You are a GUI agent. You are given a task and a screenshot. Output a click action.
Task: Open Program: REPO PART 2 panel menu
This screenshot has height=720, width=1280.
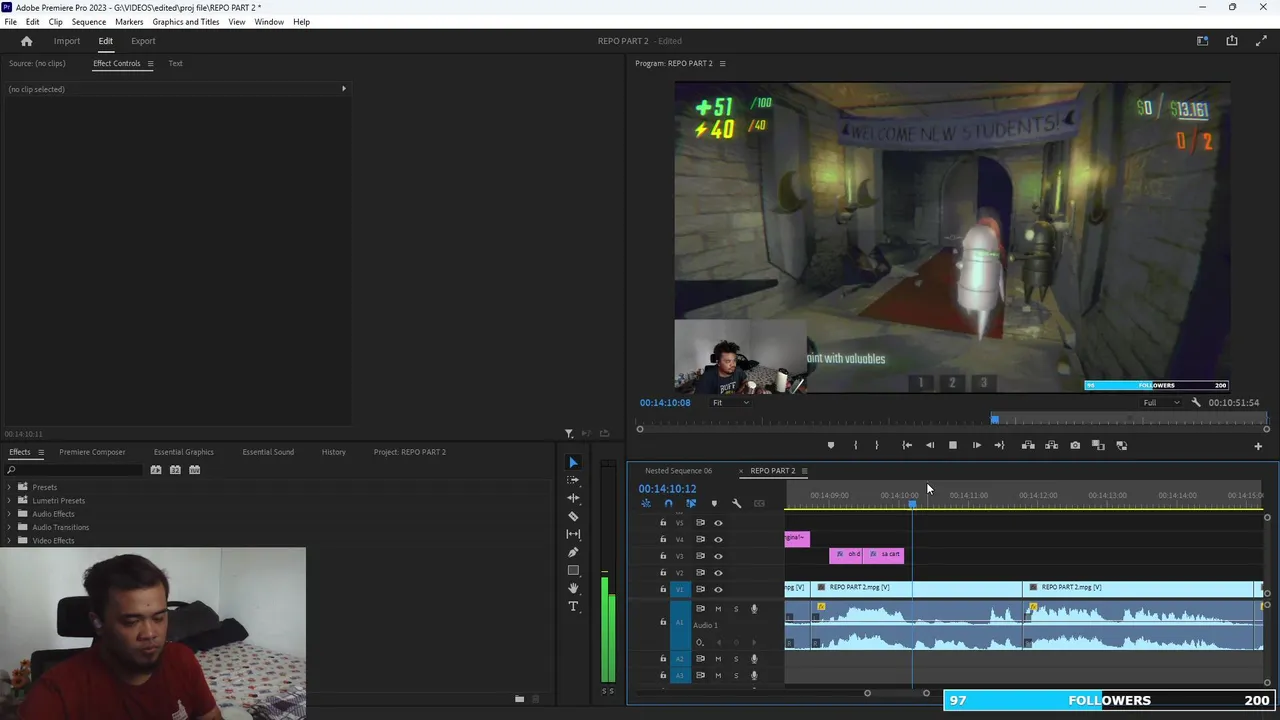(x=722, y=64)
